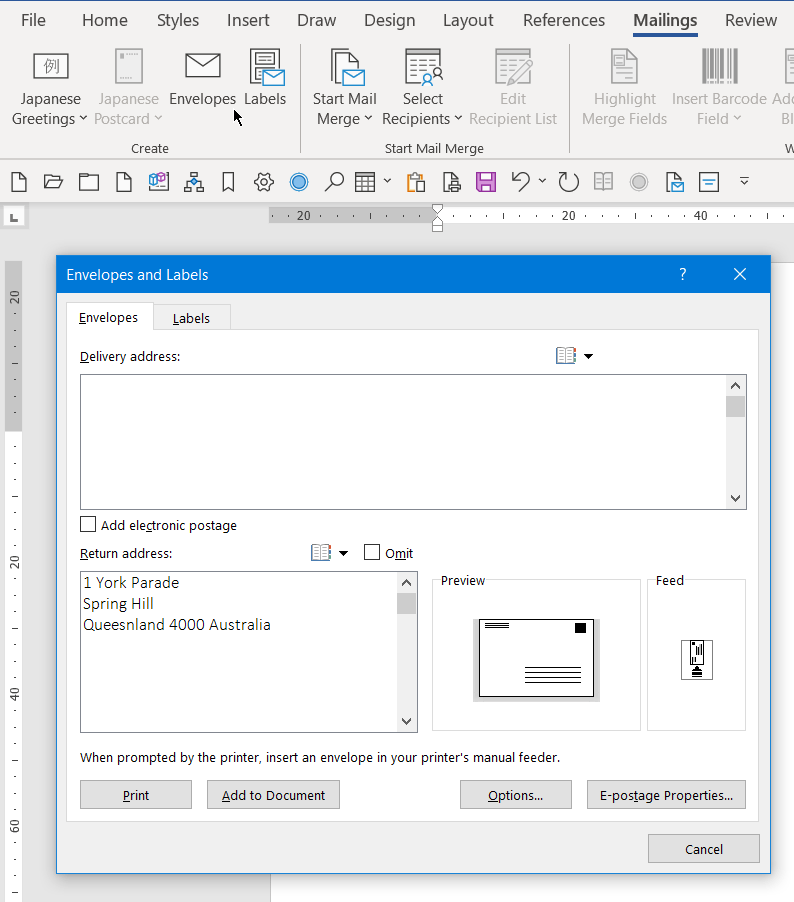794x902 pixels.
Task: Open the References ribbon tab
Action: (564, 20)
